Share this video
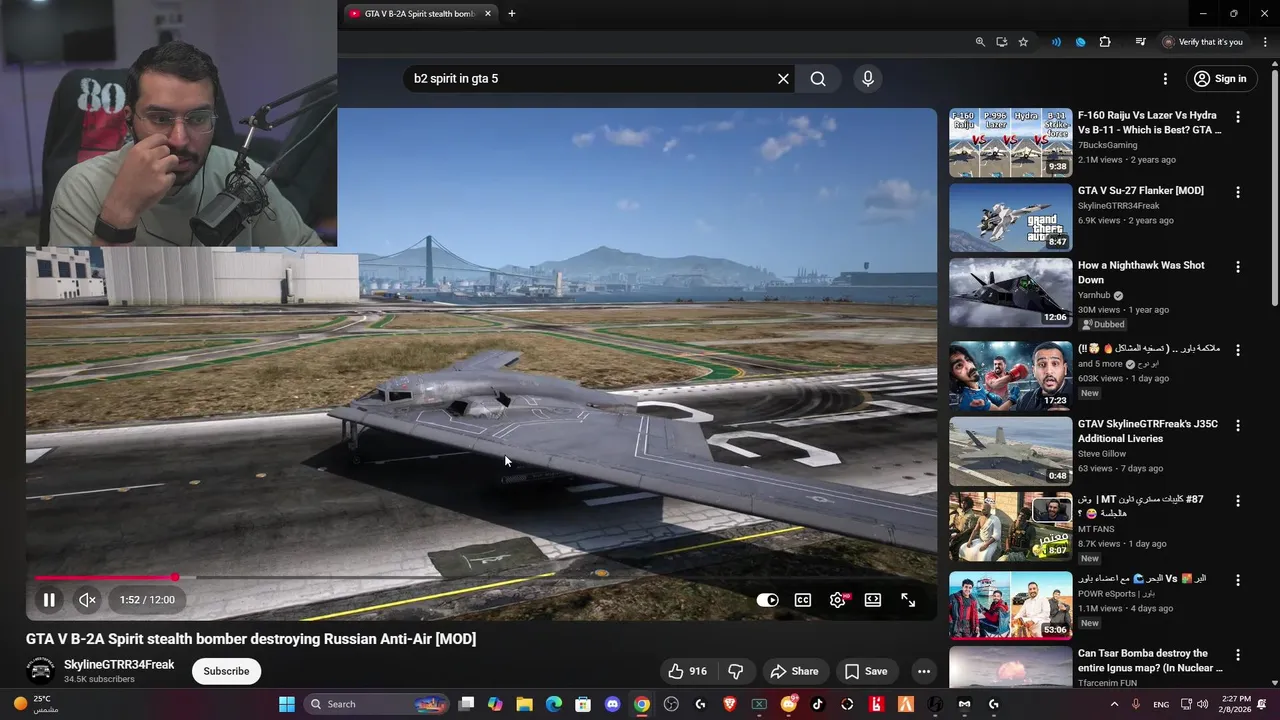 pyautogui.click(x=794, y=671)
